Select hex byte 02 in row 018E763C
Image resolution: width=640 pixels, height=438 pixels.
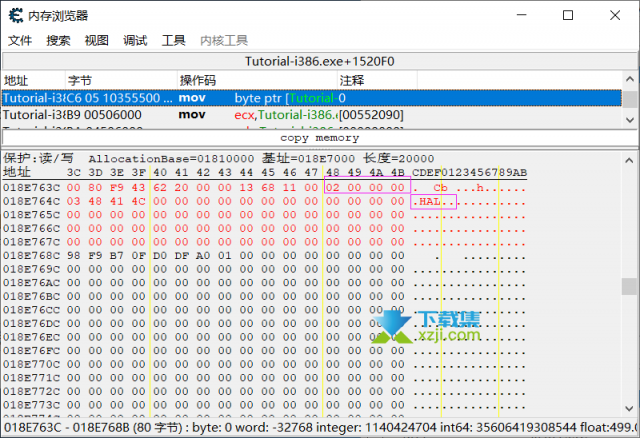(x=333, y=188)
